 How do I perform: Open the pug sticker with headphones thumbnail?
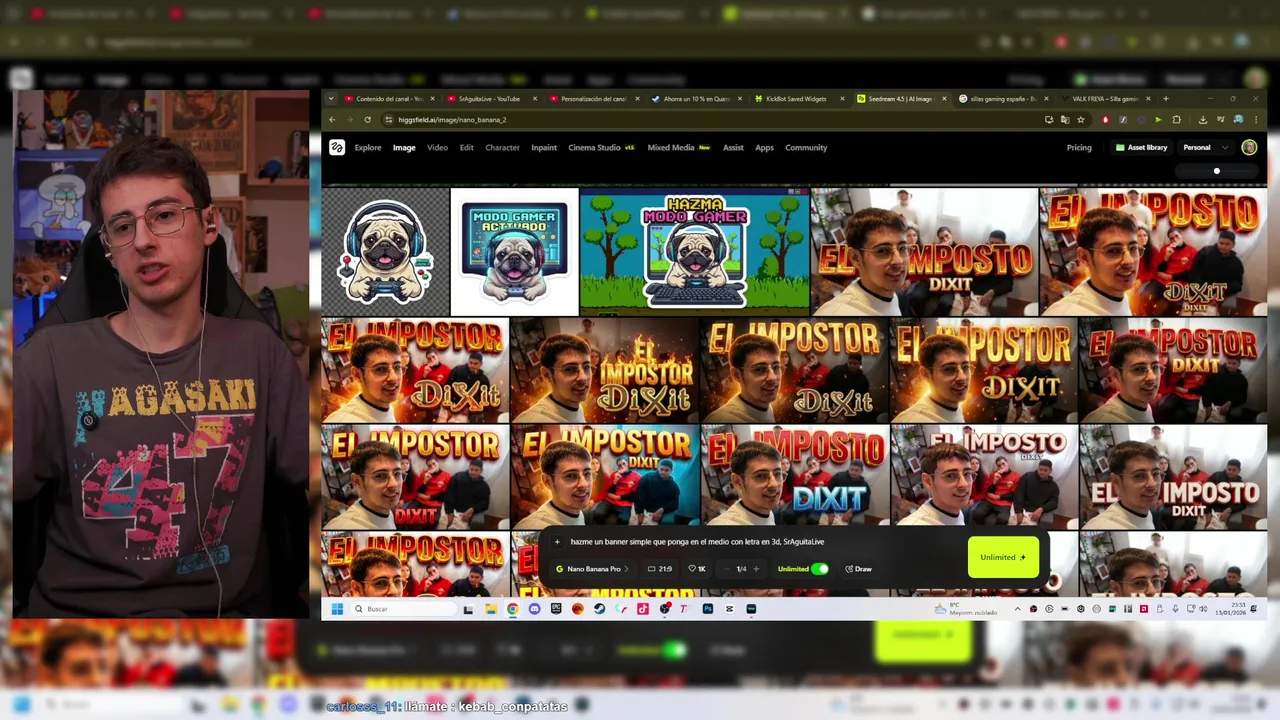[385, 252]
